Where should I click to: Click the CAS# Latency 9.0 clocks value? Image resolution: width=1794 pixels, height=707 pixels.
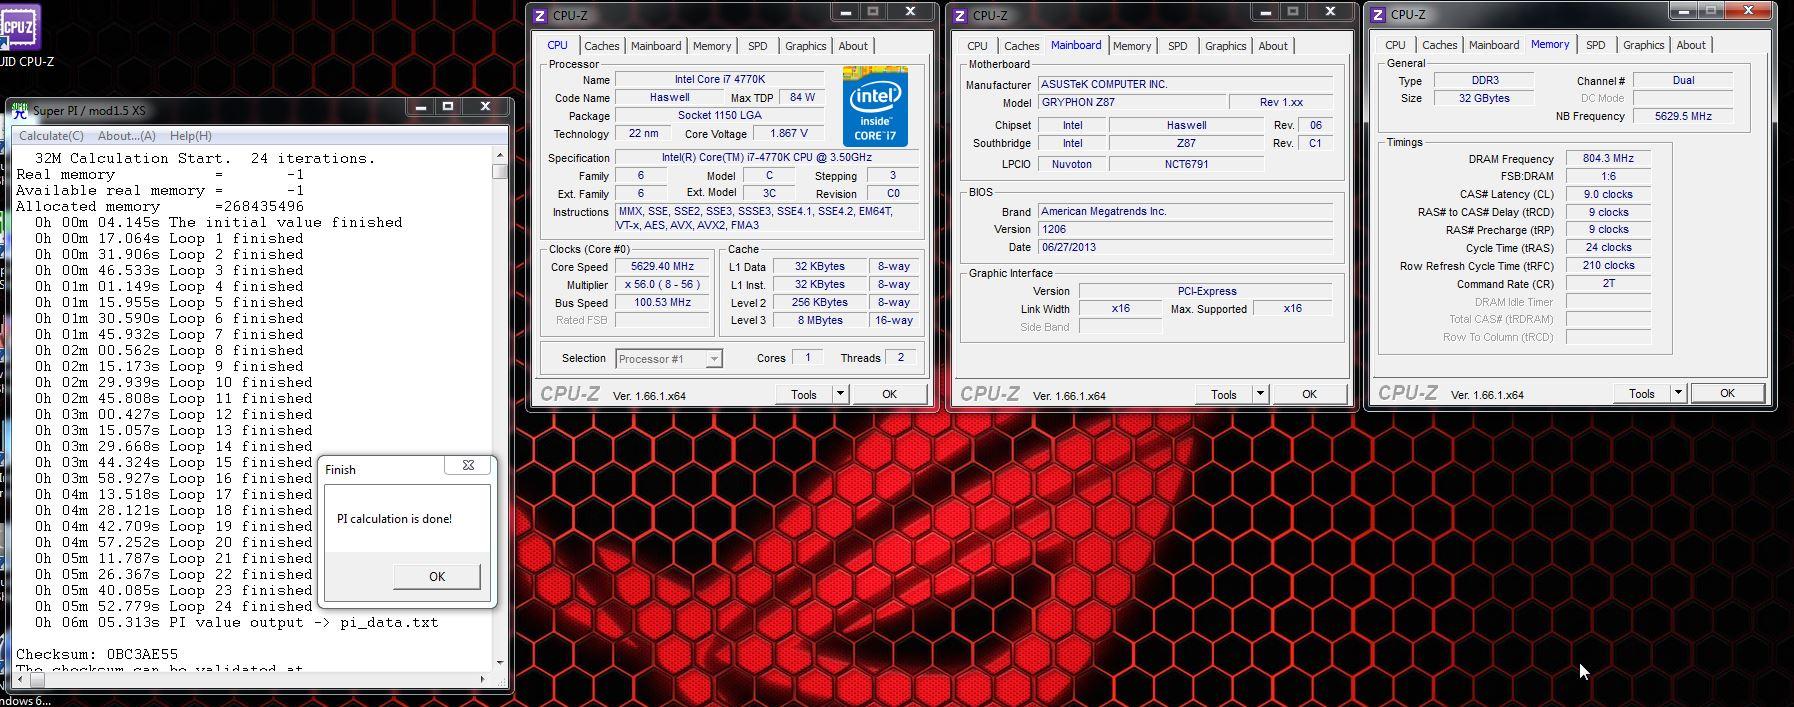[1608, 194]
